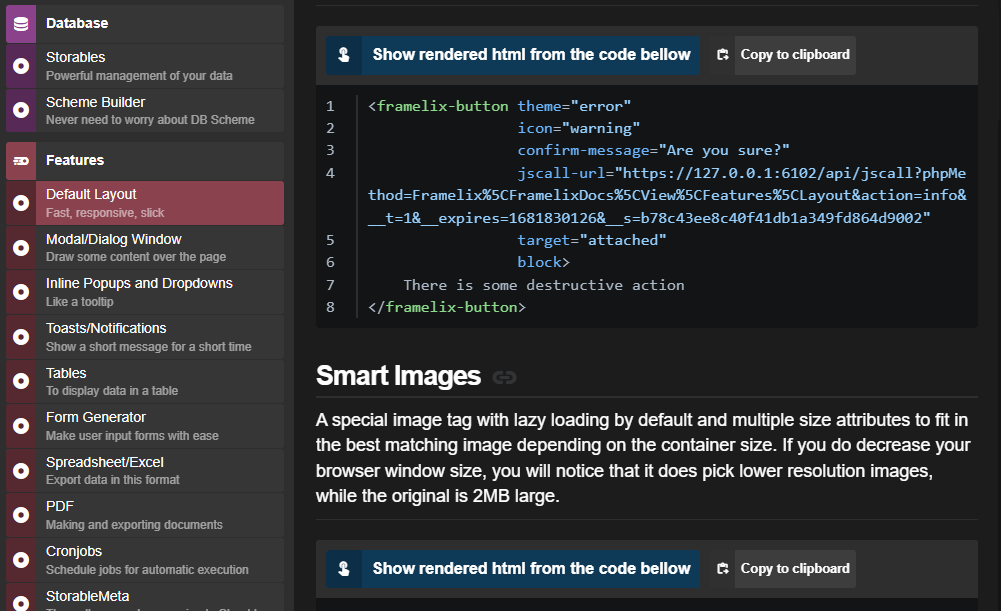Copy Smart Images code to clipboard
The height and width of the screenshot is (611, 1001).
pyautogui.click(x=782, y=569)
